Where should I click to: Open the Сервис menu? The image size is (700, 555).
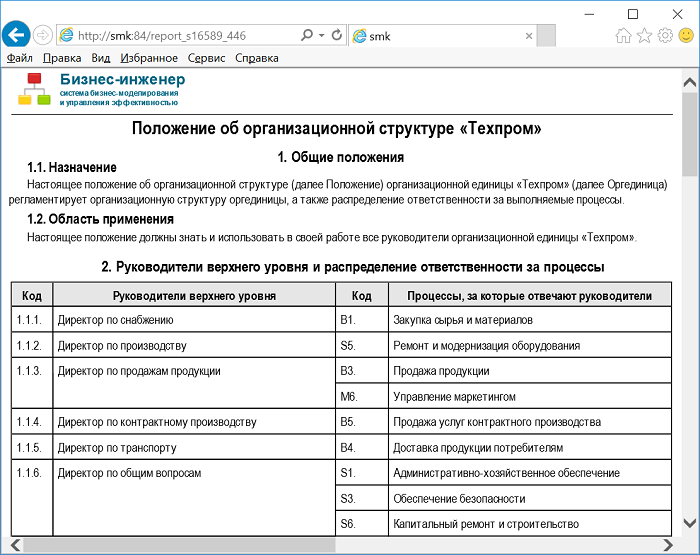(x=206, y=58)
